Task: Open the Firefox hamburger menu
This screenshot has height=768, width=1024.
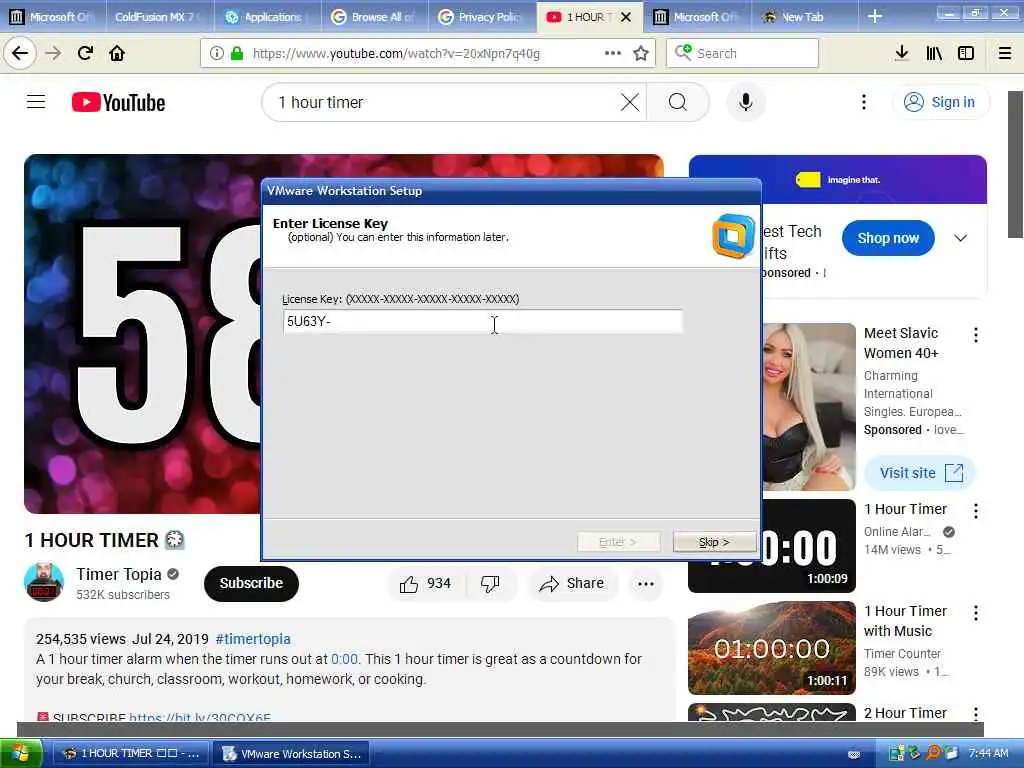Action: 1005,54
